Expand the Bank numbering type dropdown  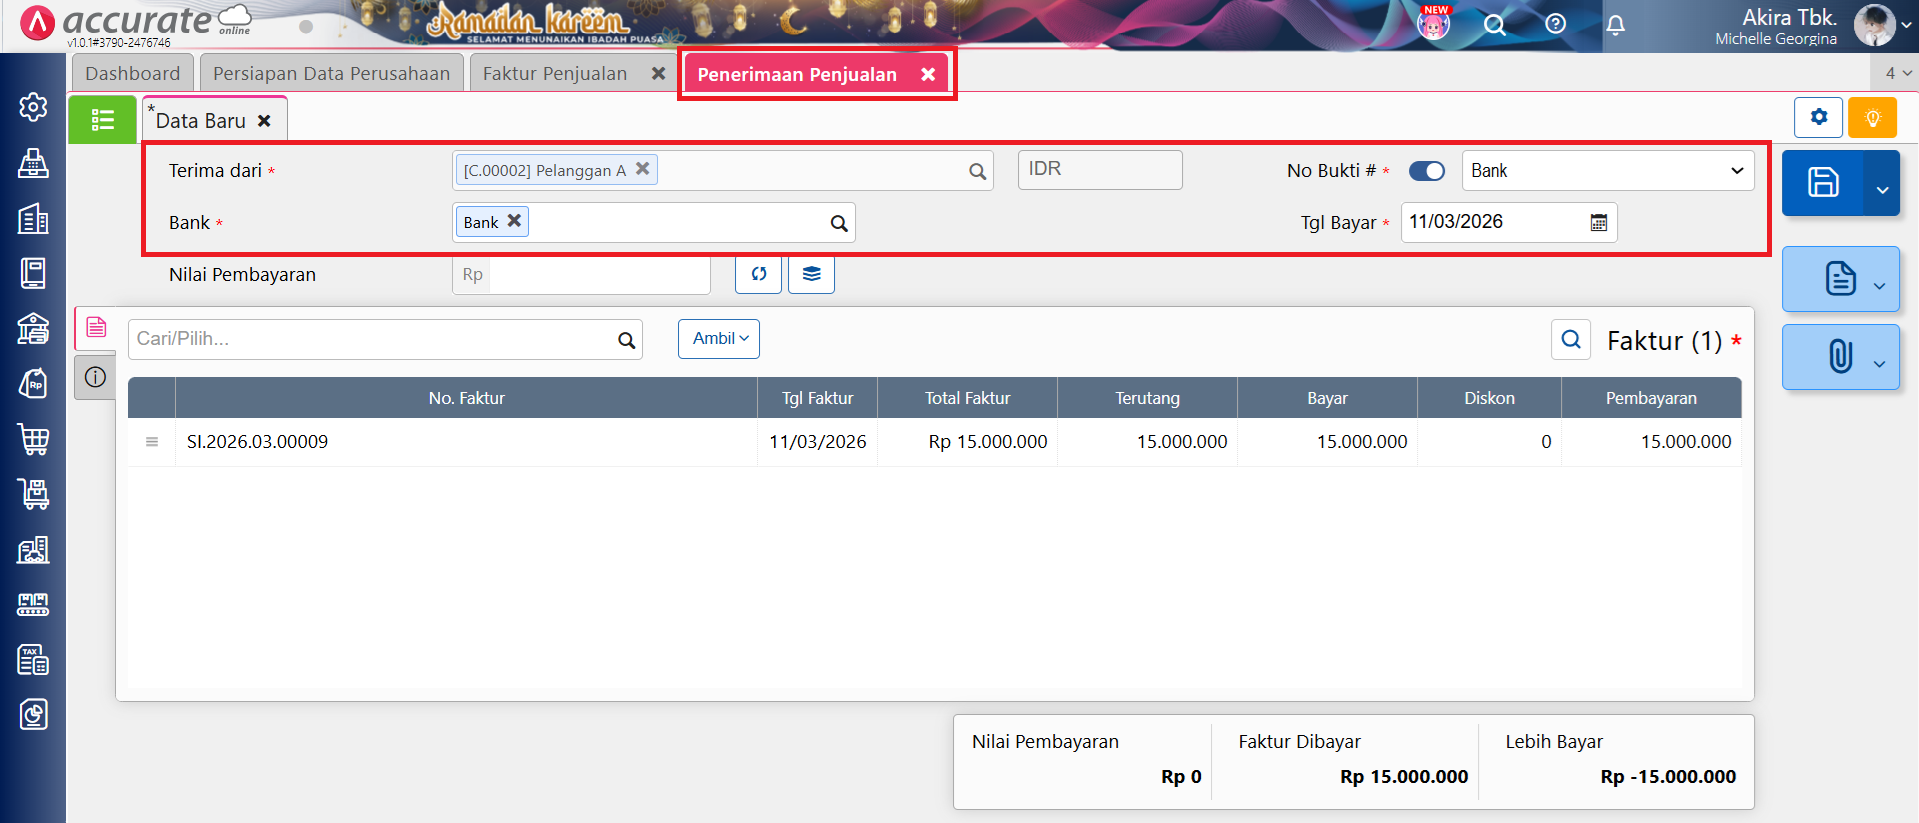(1607, 171)
